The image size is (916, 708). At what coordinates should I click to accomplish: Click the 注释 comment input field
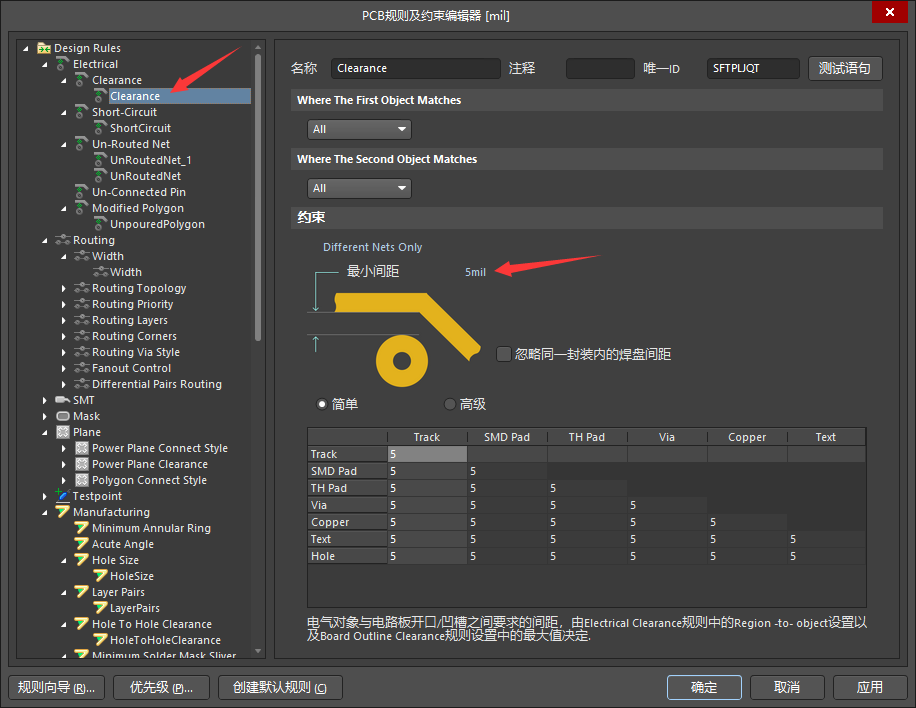600,68
